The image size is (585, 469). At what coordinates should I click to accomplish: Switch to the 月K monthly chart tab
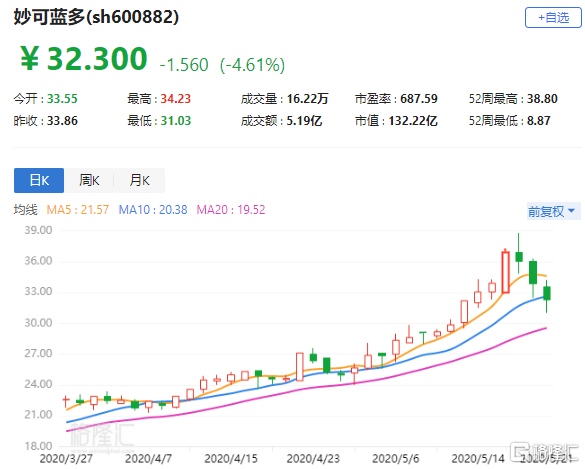pos(139,181)
